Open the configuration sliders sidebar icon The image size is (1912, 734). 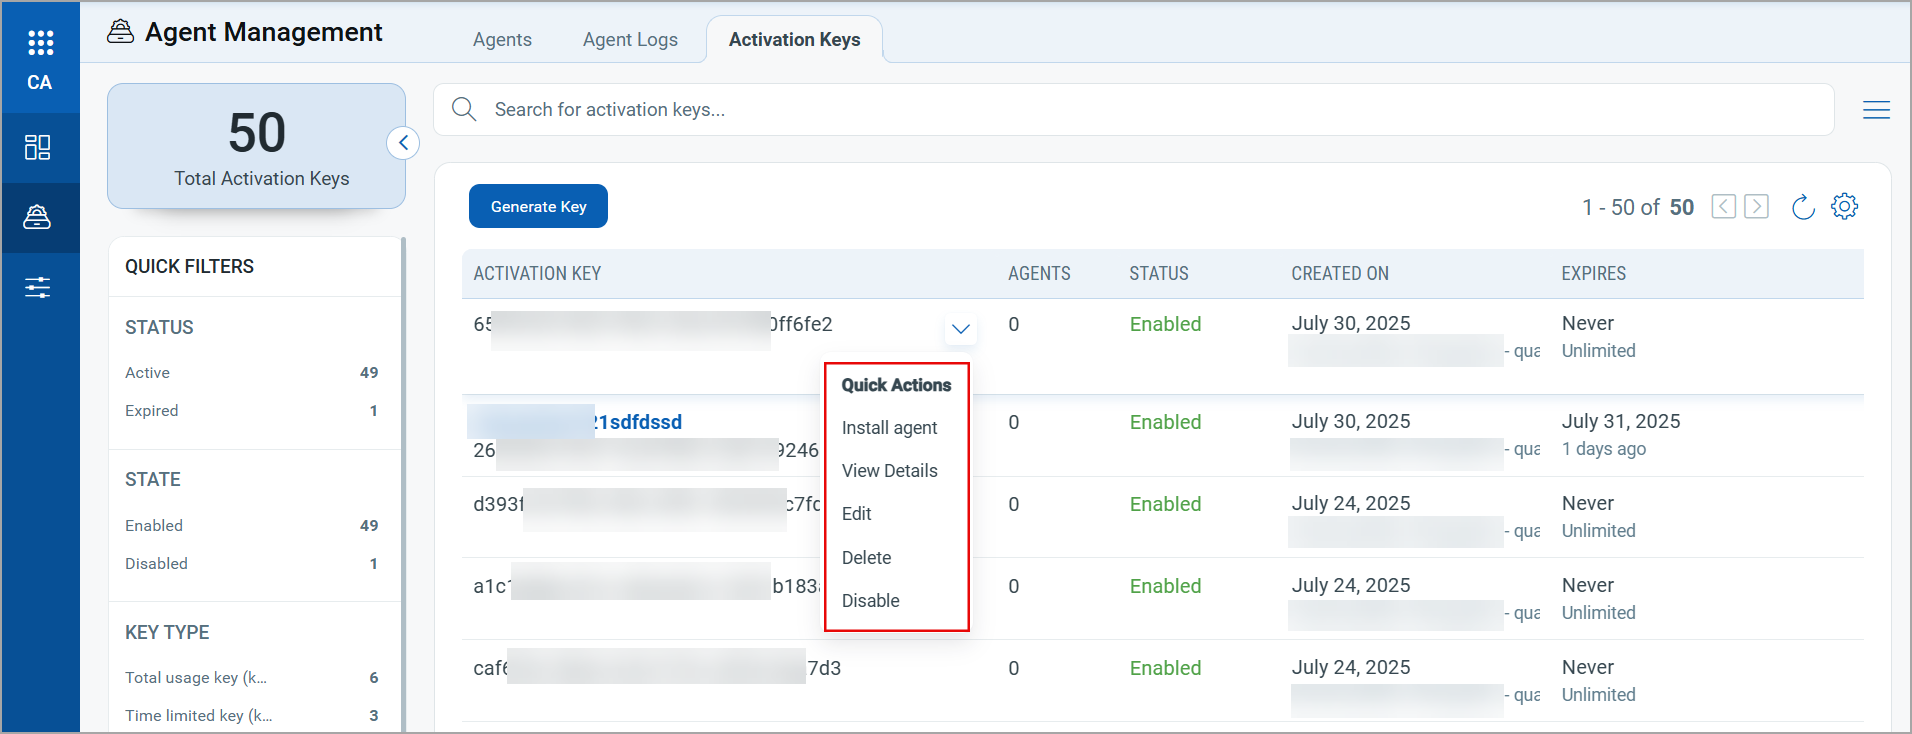pos(38,288)
